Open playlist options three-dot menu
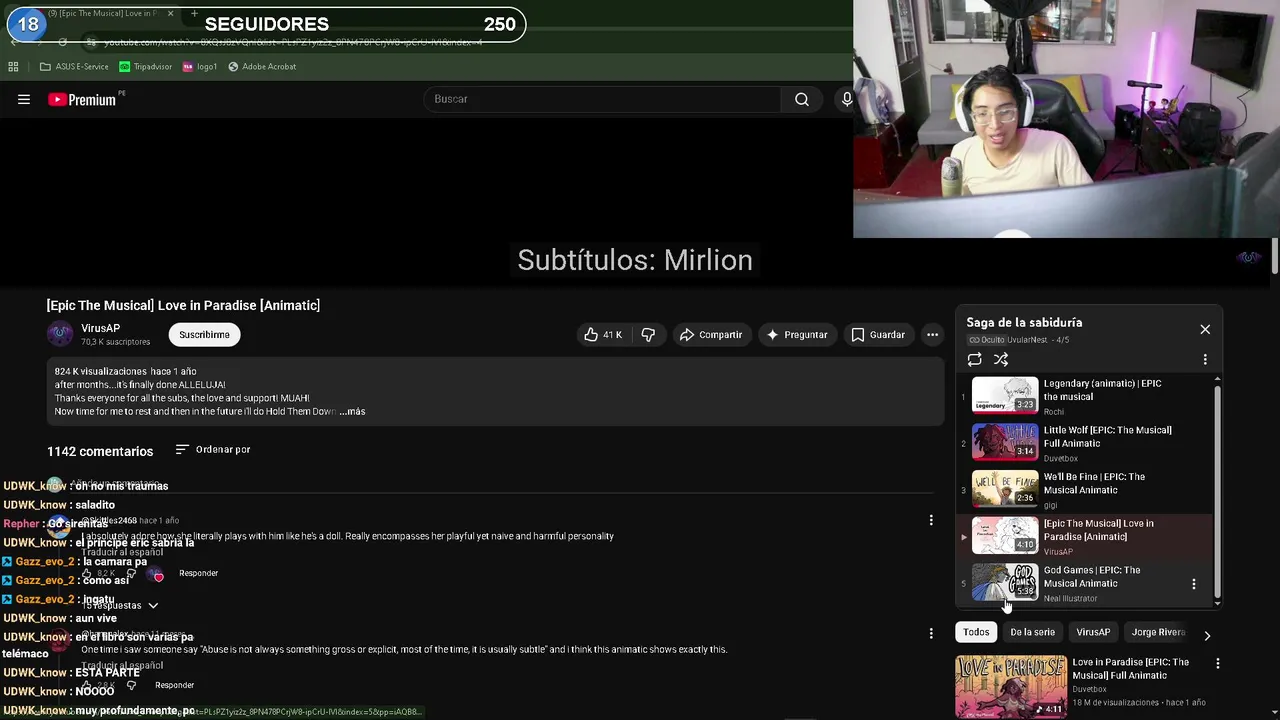Screen dimensions: 1280x720 pos(1205,359)
